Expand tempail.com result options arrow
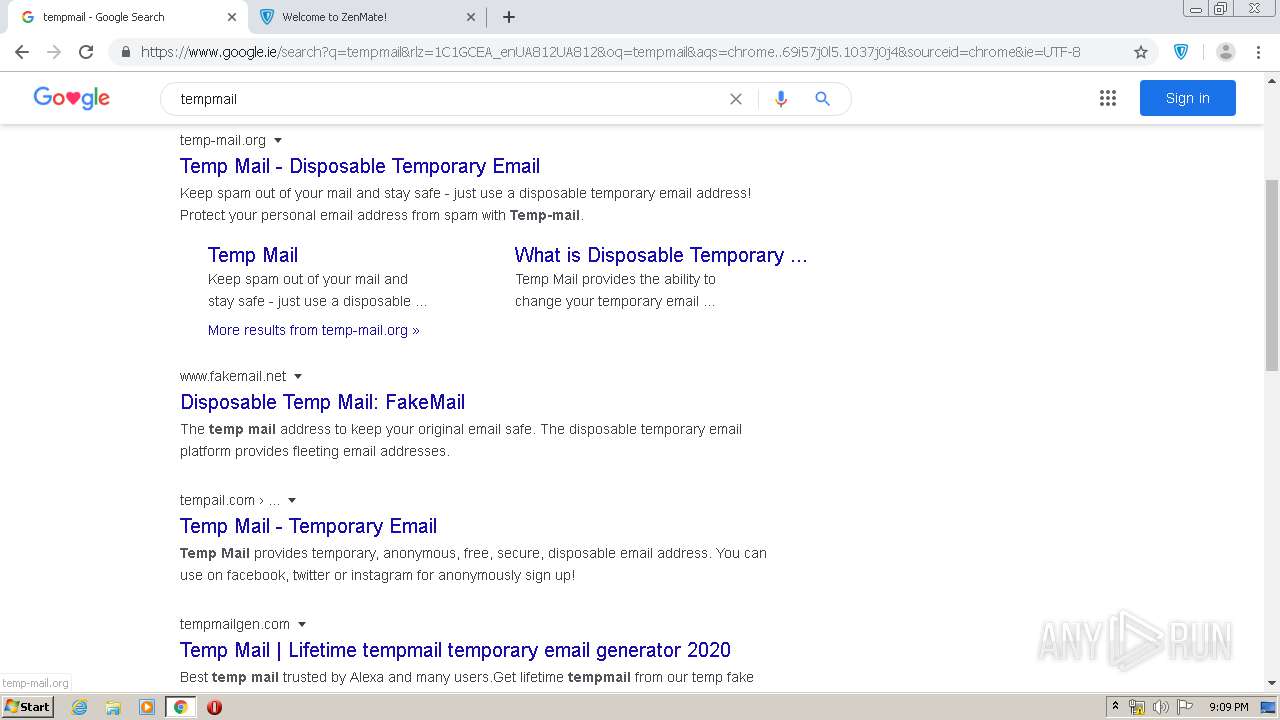The image size is (1280, 720). click(x=292, y=500)
